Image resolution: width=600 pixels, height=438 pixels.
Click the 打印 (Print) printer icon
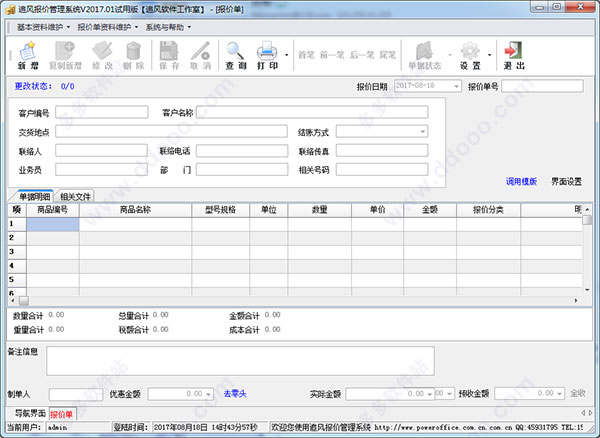pyautogui.click(x=267, y=55)
